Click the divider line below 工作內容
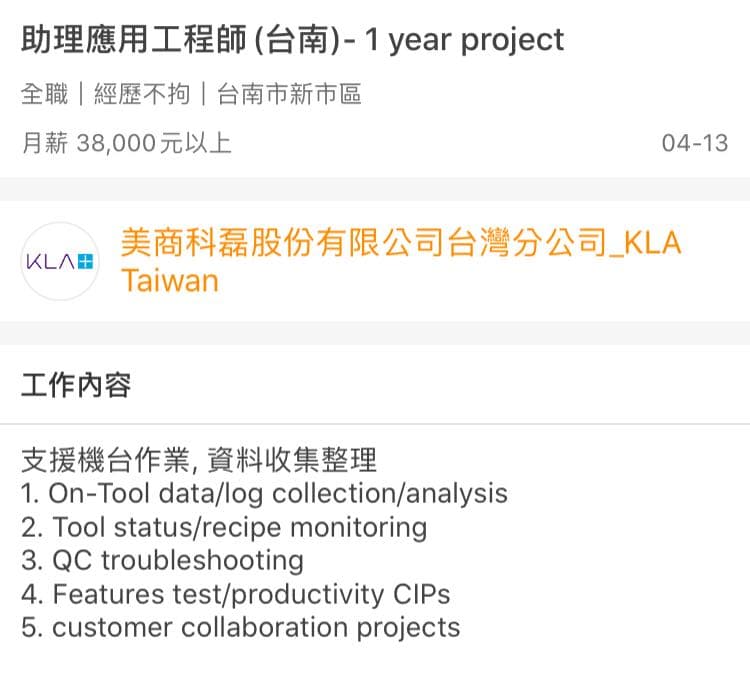This screenshot has height=678, width=750. click(x=375, y=424)
